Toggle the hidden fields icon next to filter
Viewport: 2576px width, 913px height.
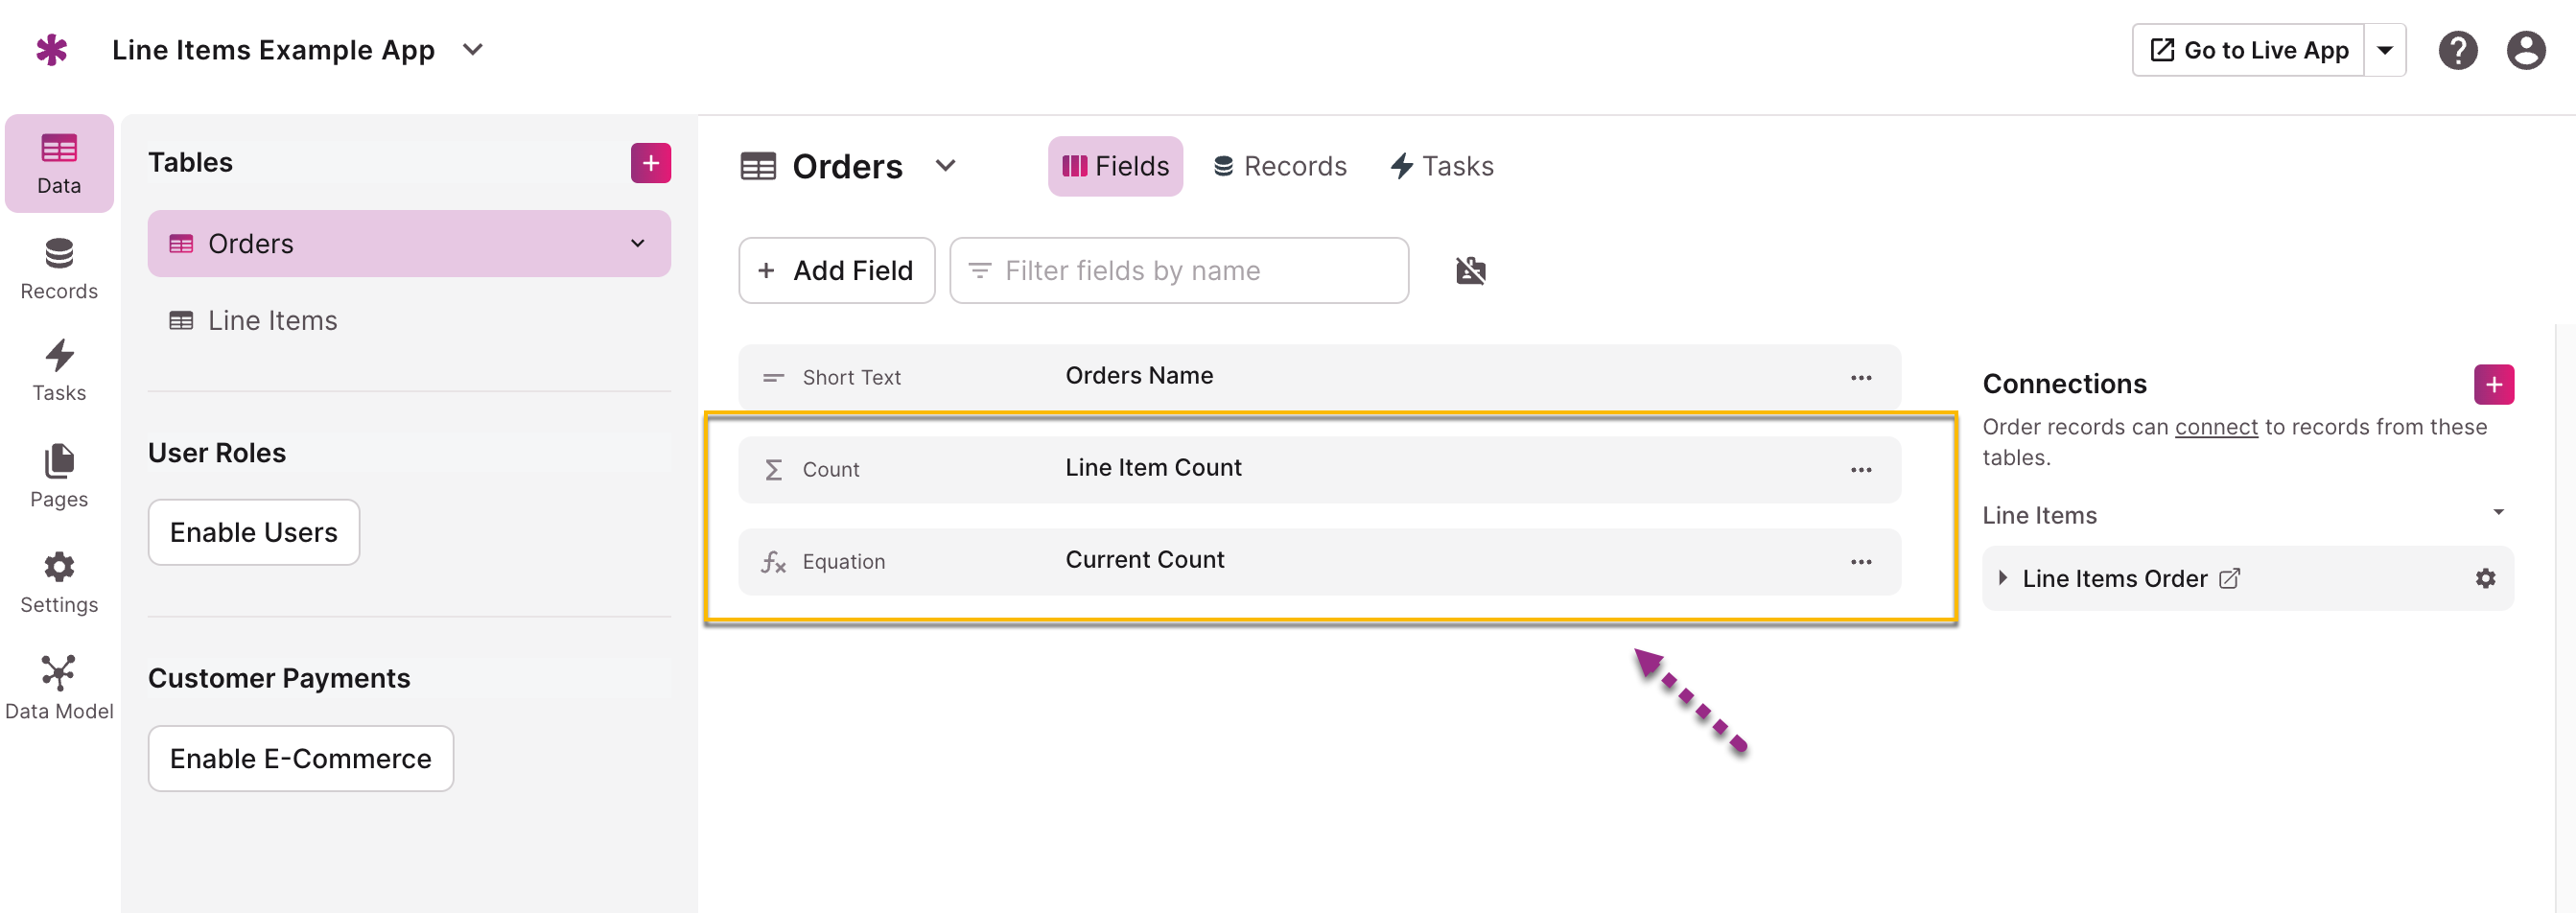coord(1470,270)
